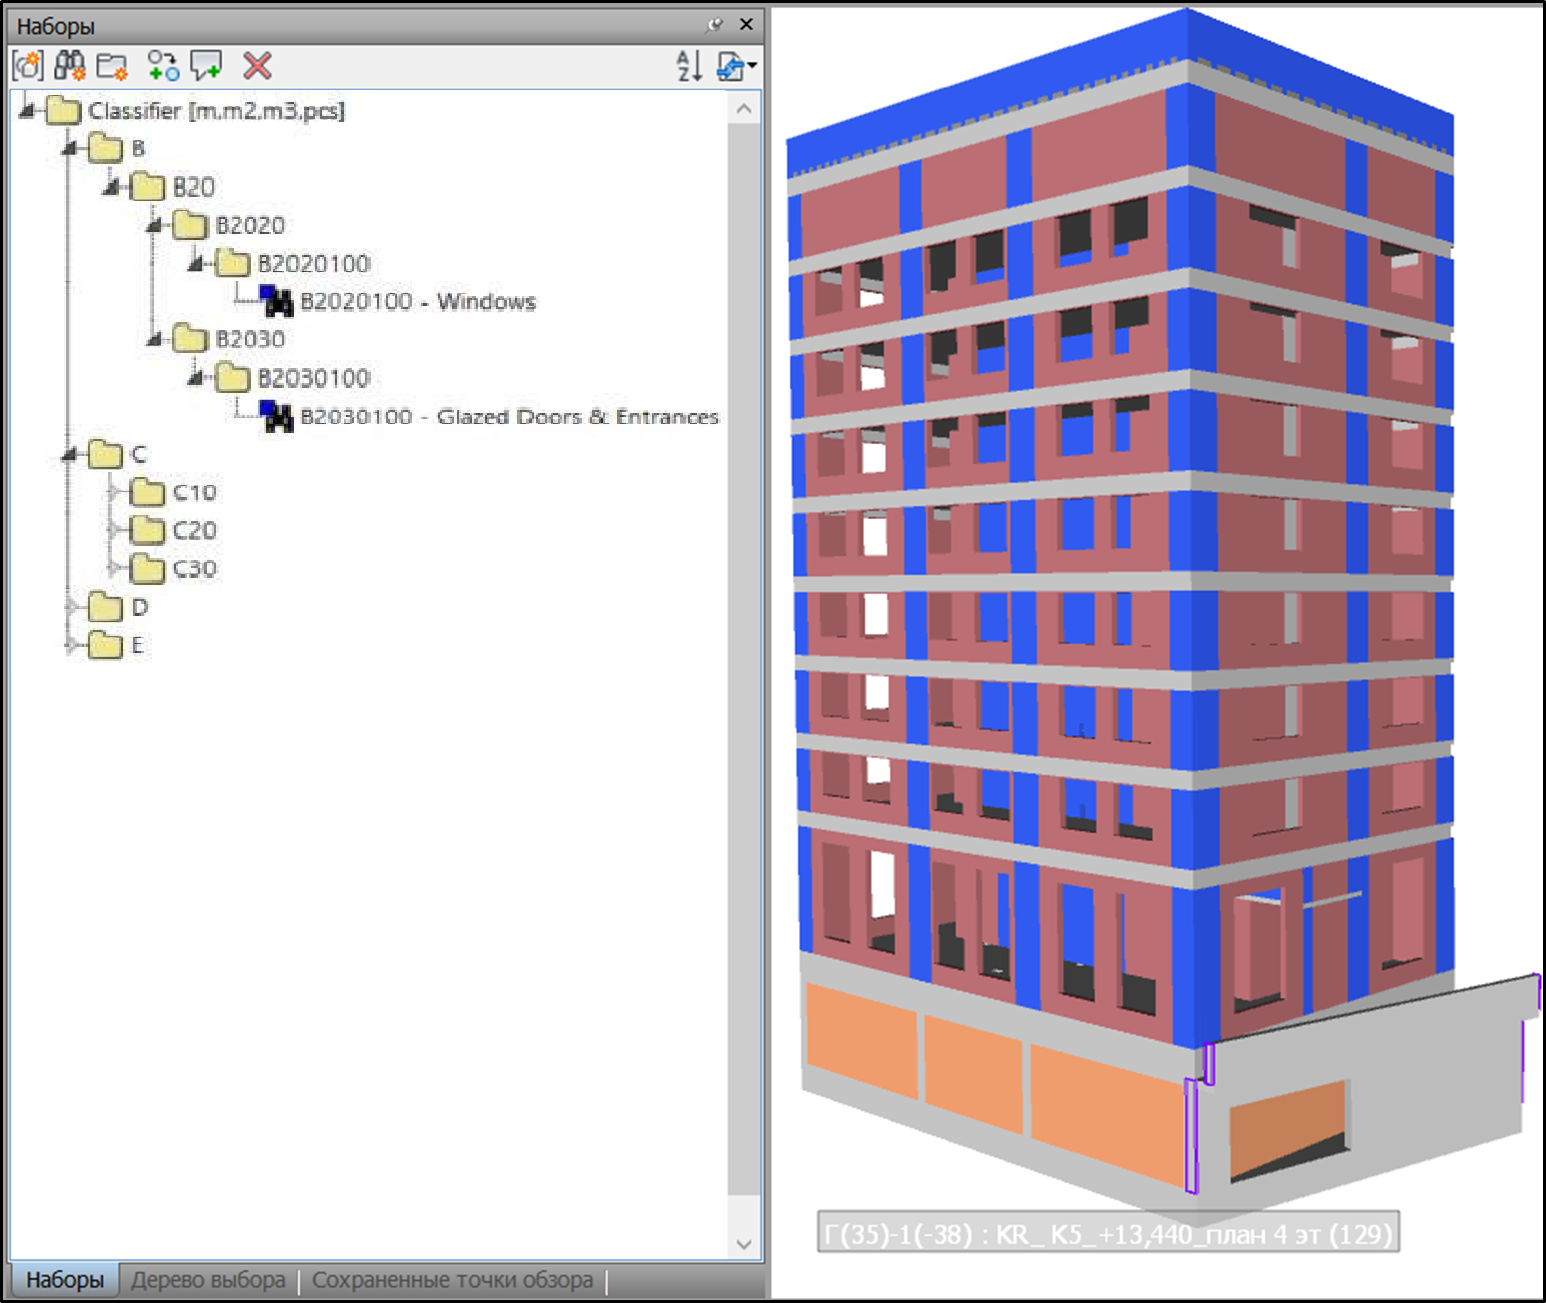Collapse the B folder arrow
1546x1303 pixels.
click(x=68, y=148)
